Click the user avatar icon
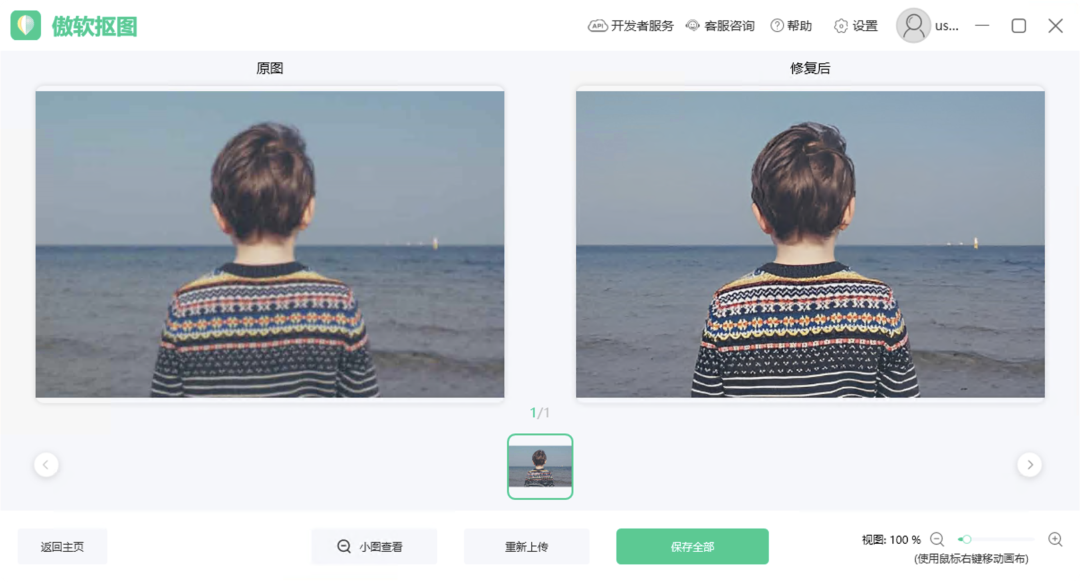This screenshot has height=582, width=1080. (913, 25)
